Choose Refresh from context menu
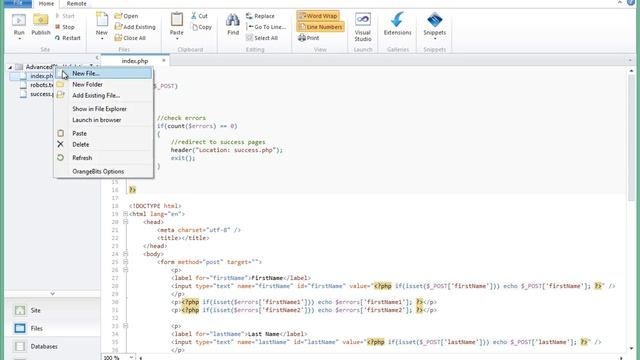Viewport: 640px width, 360px height. [x=104, y=158]
